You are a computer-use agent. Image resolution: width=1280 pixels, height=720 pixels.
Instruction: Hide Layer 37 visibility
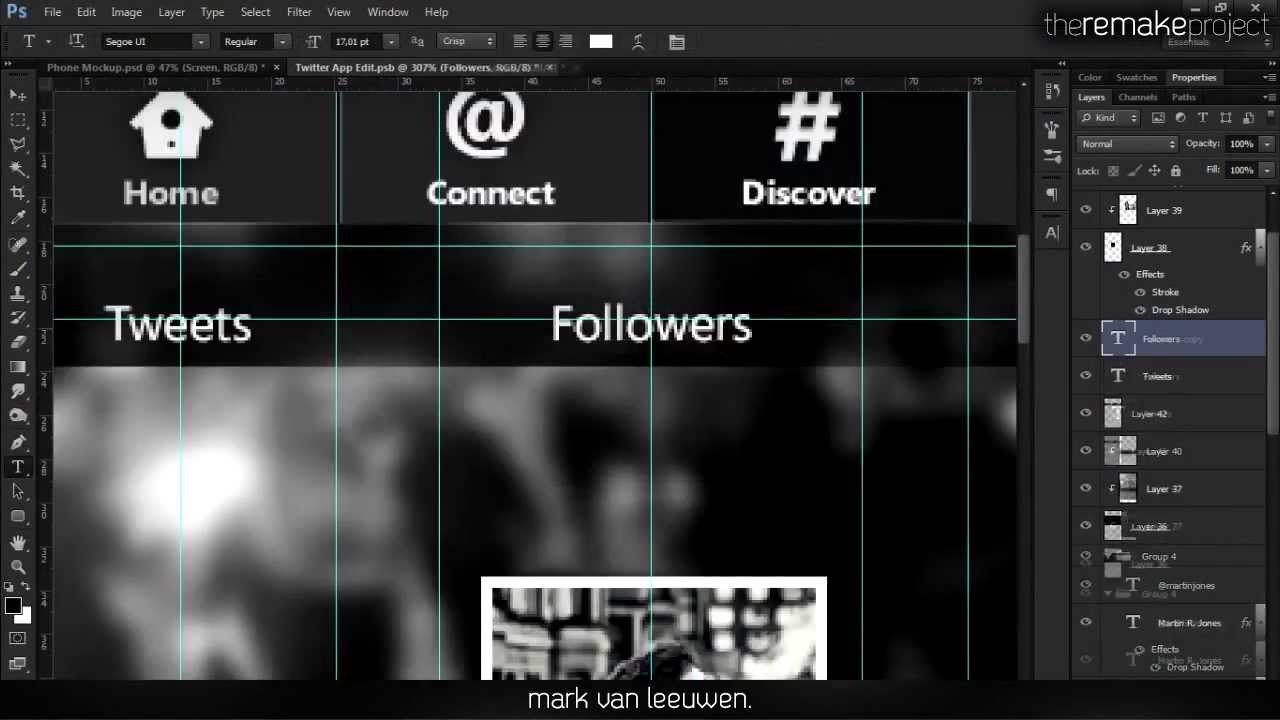tap(1086, 488)
